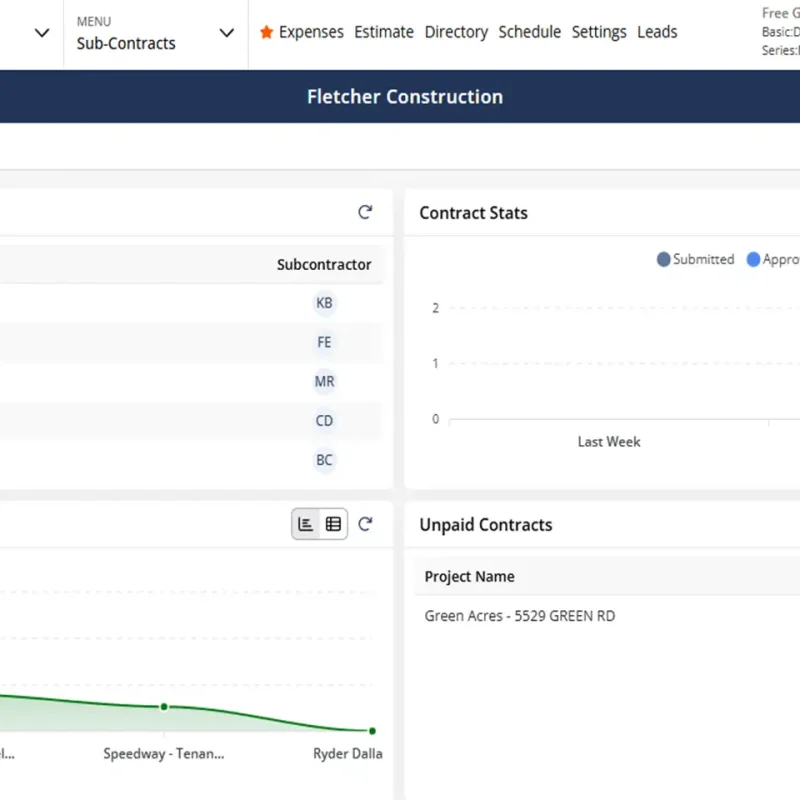Open Green Acres - 5529 GREEN RD contract

(x=520, y=616)
